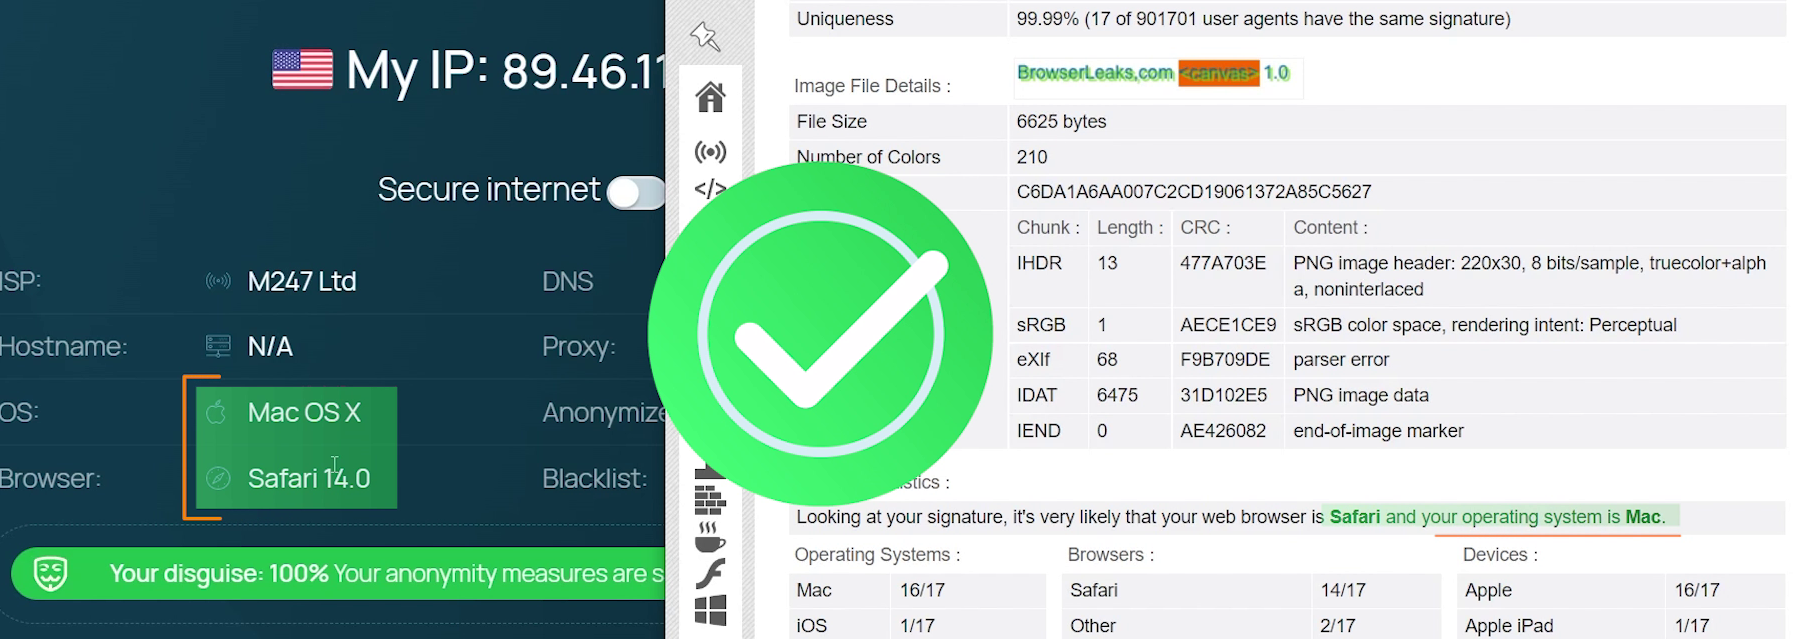Open the JavaScript code brackets sidebar icon
Viewport: 1805px width, 639px height.
710,189
